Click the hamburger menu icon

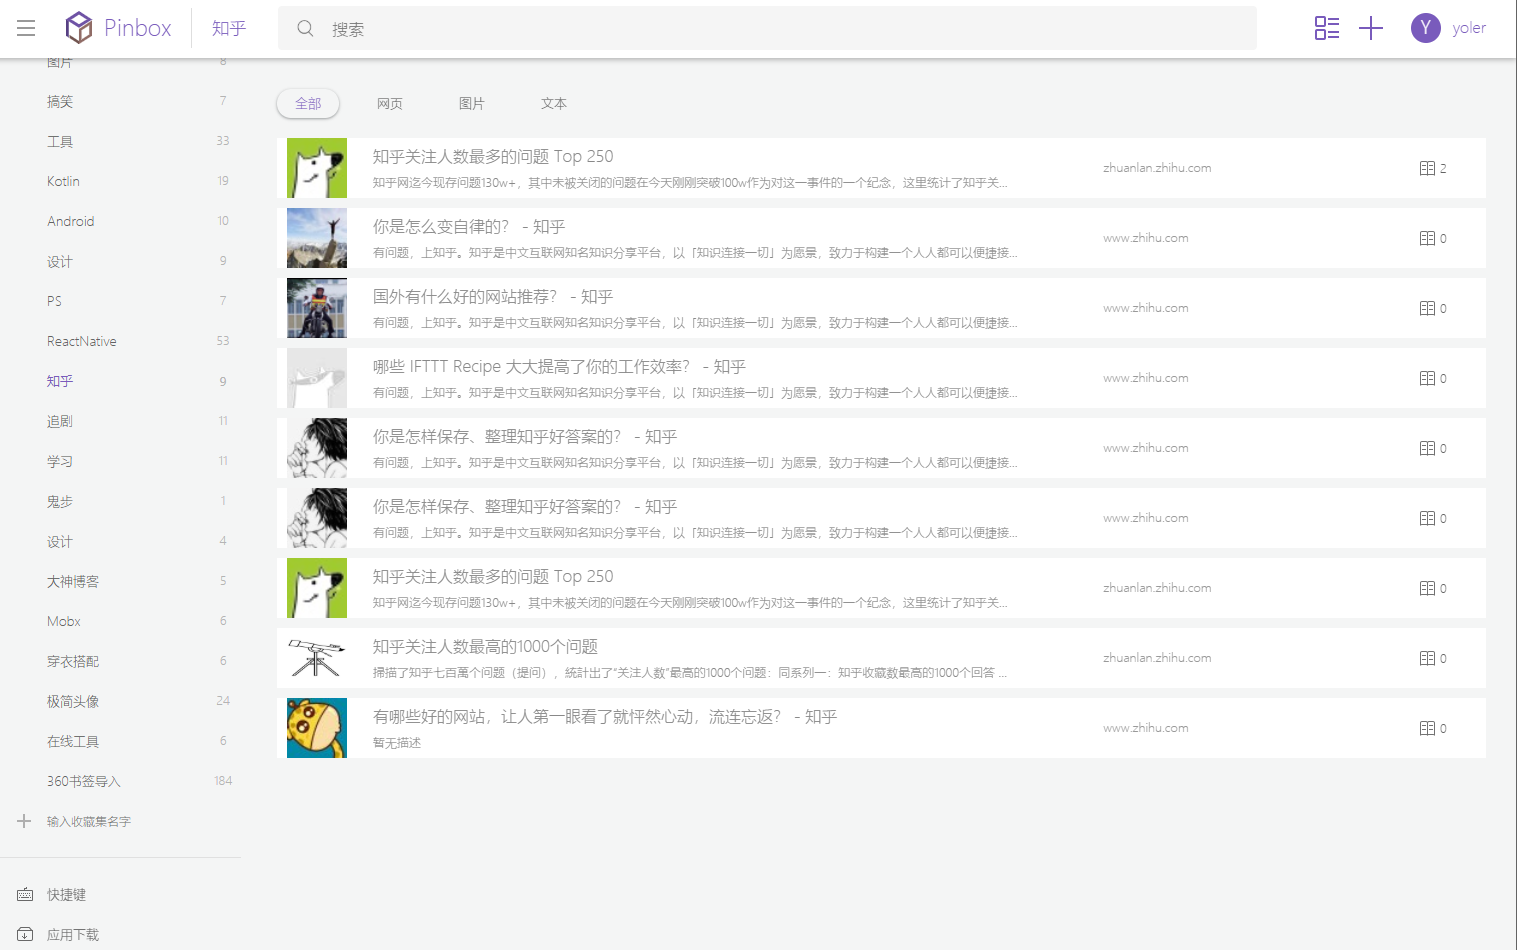[26, 27]
